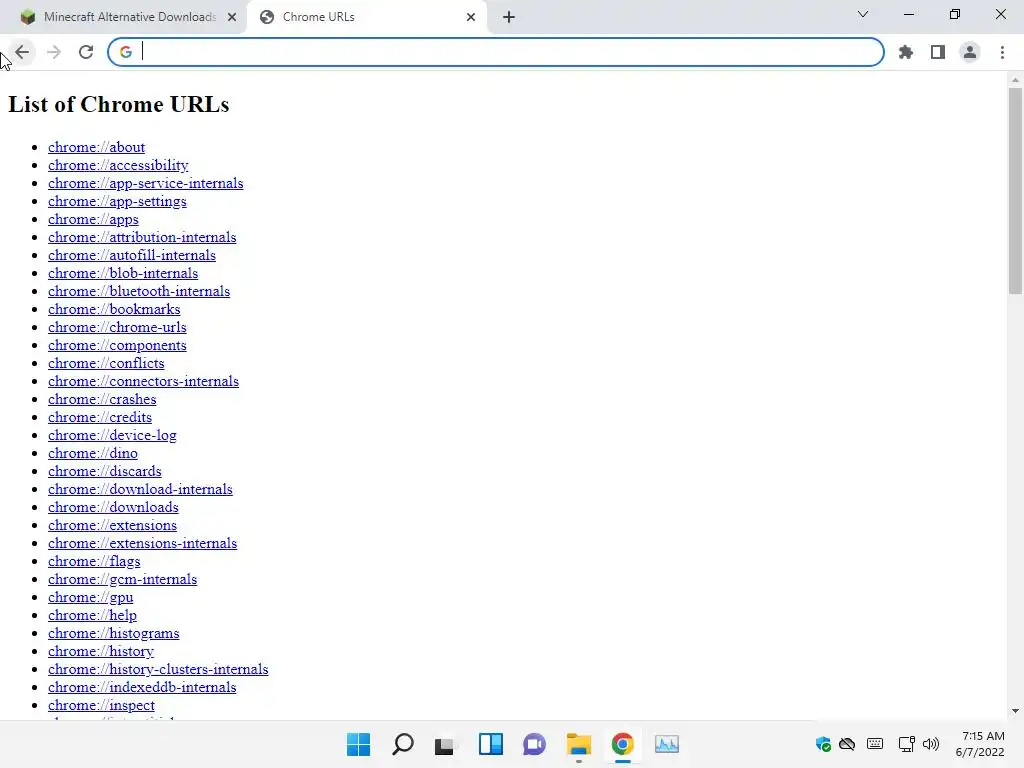
Task: Open Task View on taskbar
Action: tap(447, 744)
